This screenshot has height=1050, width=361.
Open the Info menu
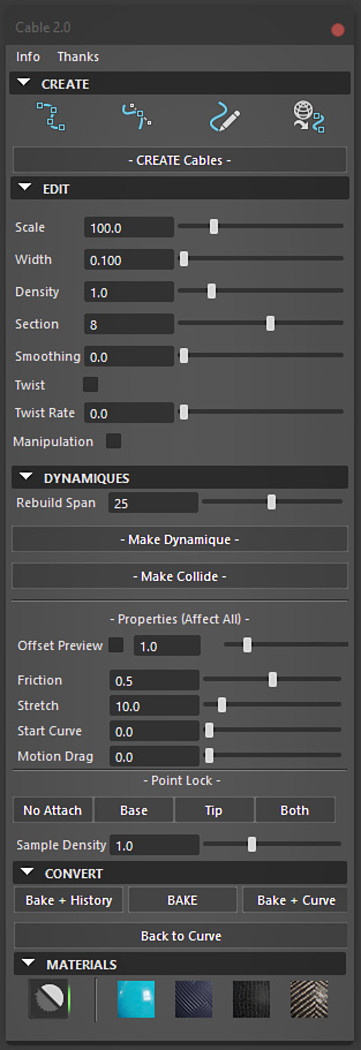pos(28,57)
